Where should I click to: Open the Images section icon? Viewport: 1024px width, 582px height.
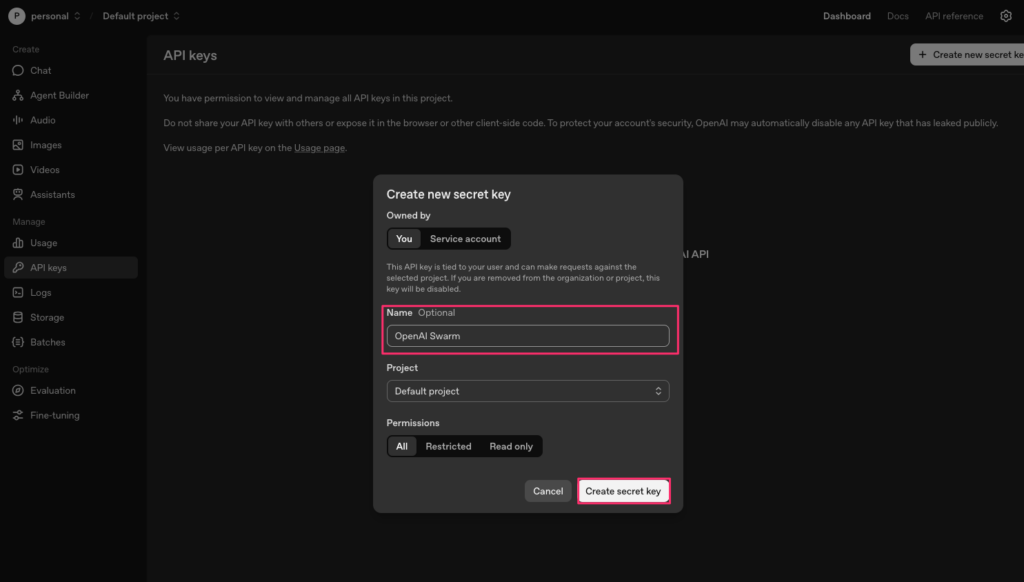(x=17, y=145)
